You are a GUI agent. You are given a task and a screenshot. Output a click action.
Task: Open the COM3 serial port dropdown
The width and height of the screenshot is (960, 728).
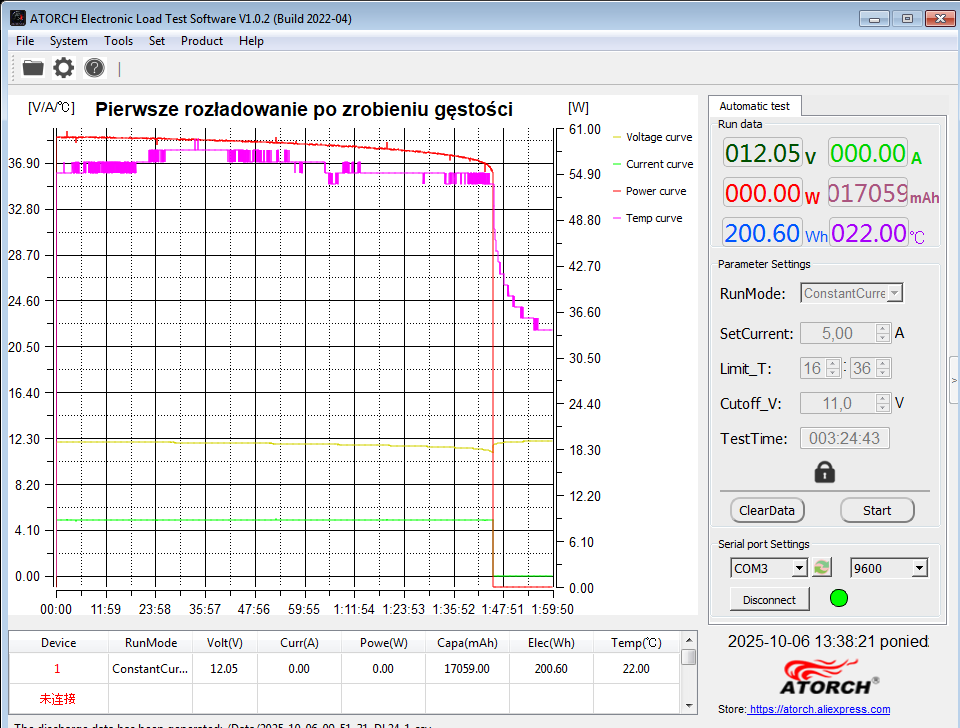pos(799,568)
